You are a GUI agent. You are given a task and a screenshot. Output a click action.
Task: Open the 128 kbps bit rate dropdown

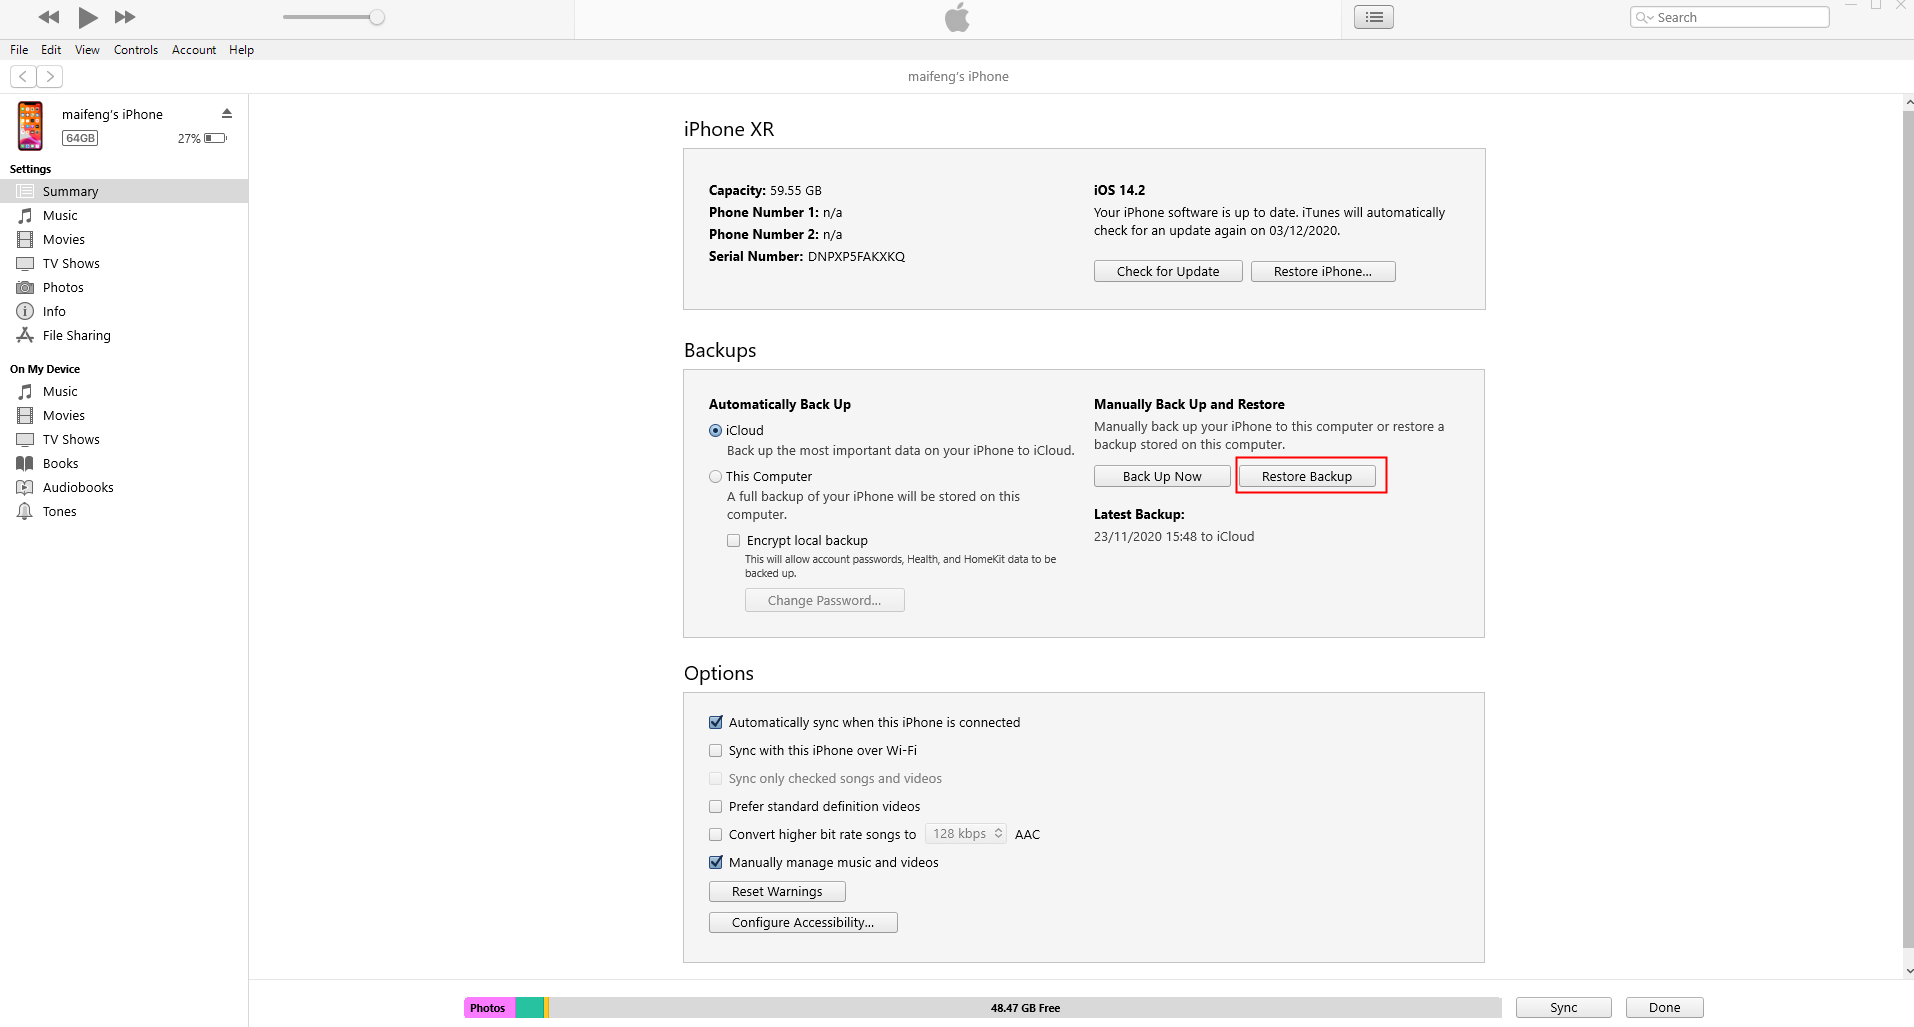tap(965, 834)
